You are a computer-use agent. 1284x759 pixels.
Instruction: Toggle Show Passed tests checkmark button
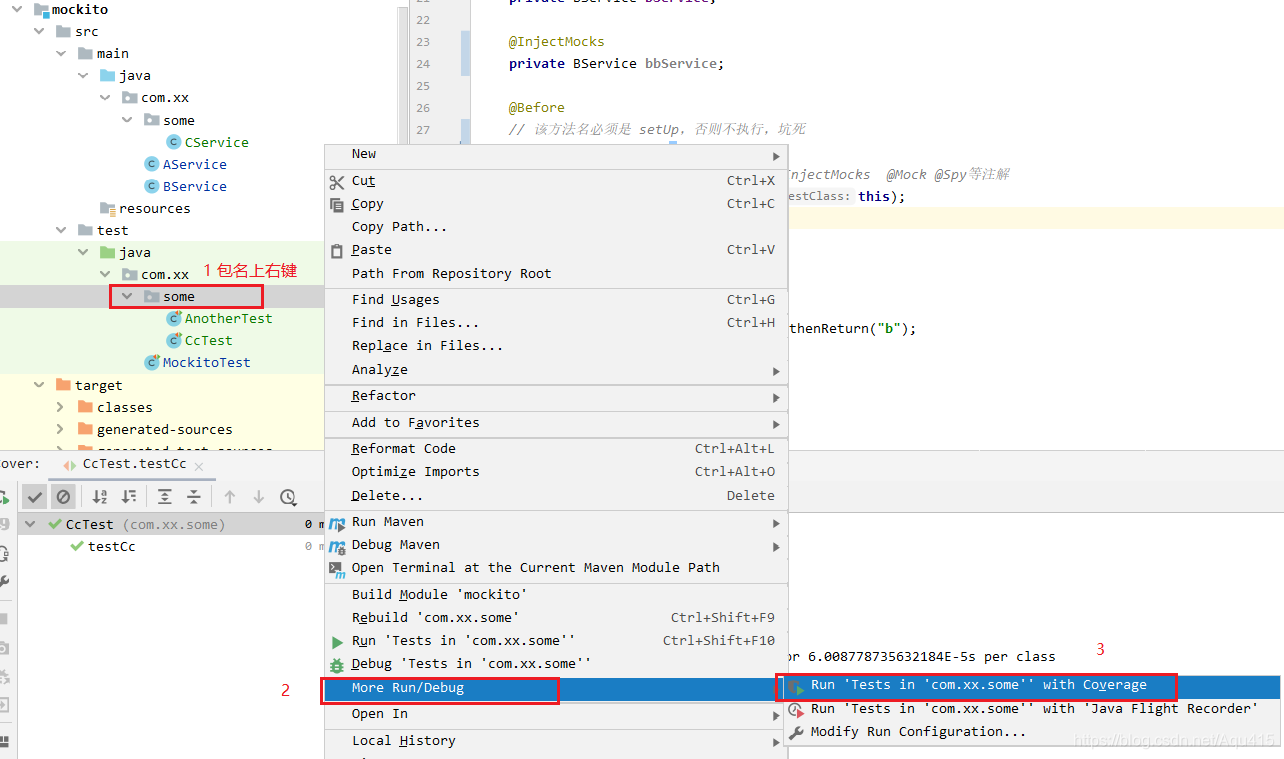coord(35,497)
